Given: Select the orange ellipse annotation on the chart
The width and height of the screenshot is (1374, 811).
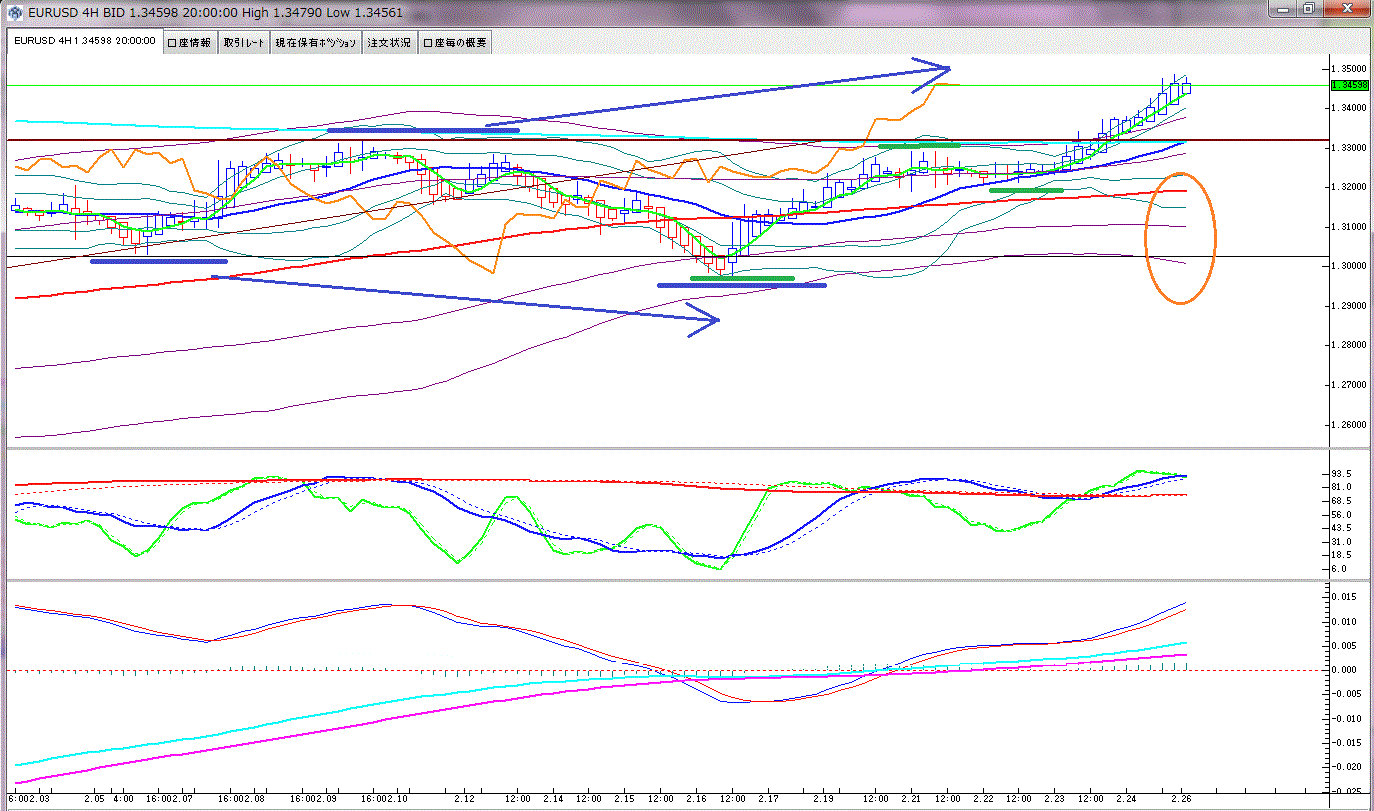Looking at the screenshot, I should pyautogui.click(x=1213, y=240).
